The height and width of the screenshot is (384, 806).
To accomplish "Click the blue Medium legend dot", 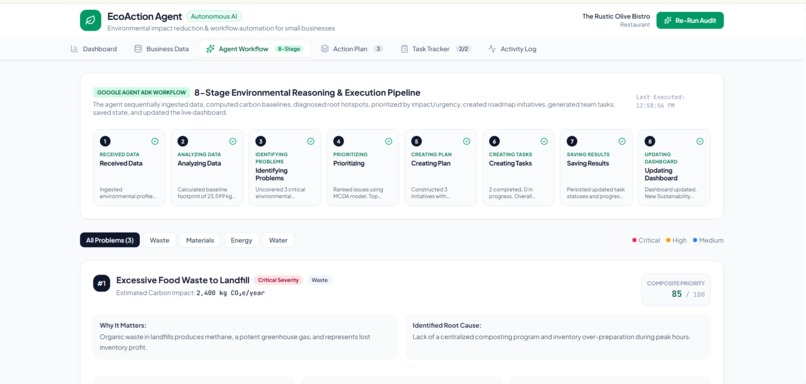I will click(695, 240).
